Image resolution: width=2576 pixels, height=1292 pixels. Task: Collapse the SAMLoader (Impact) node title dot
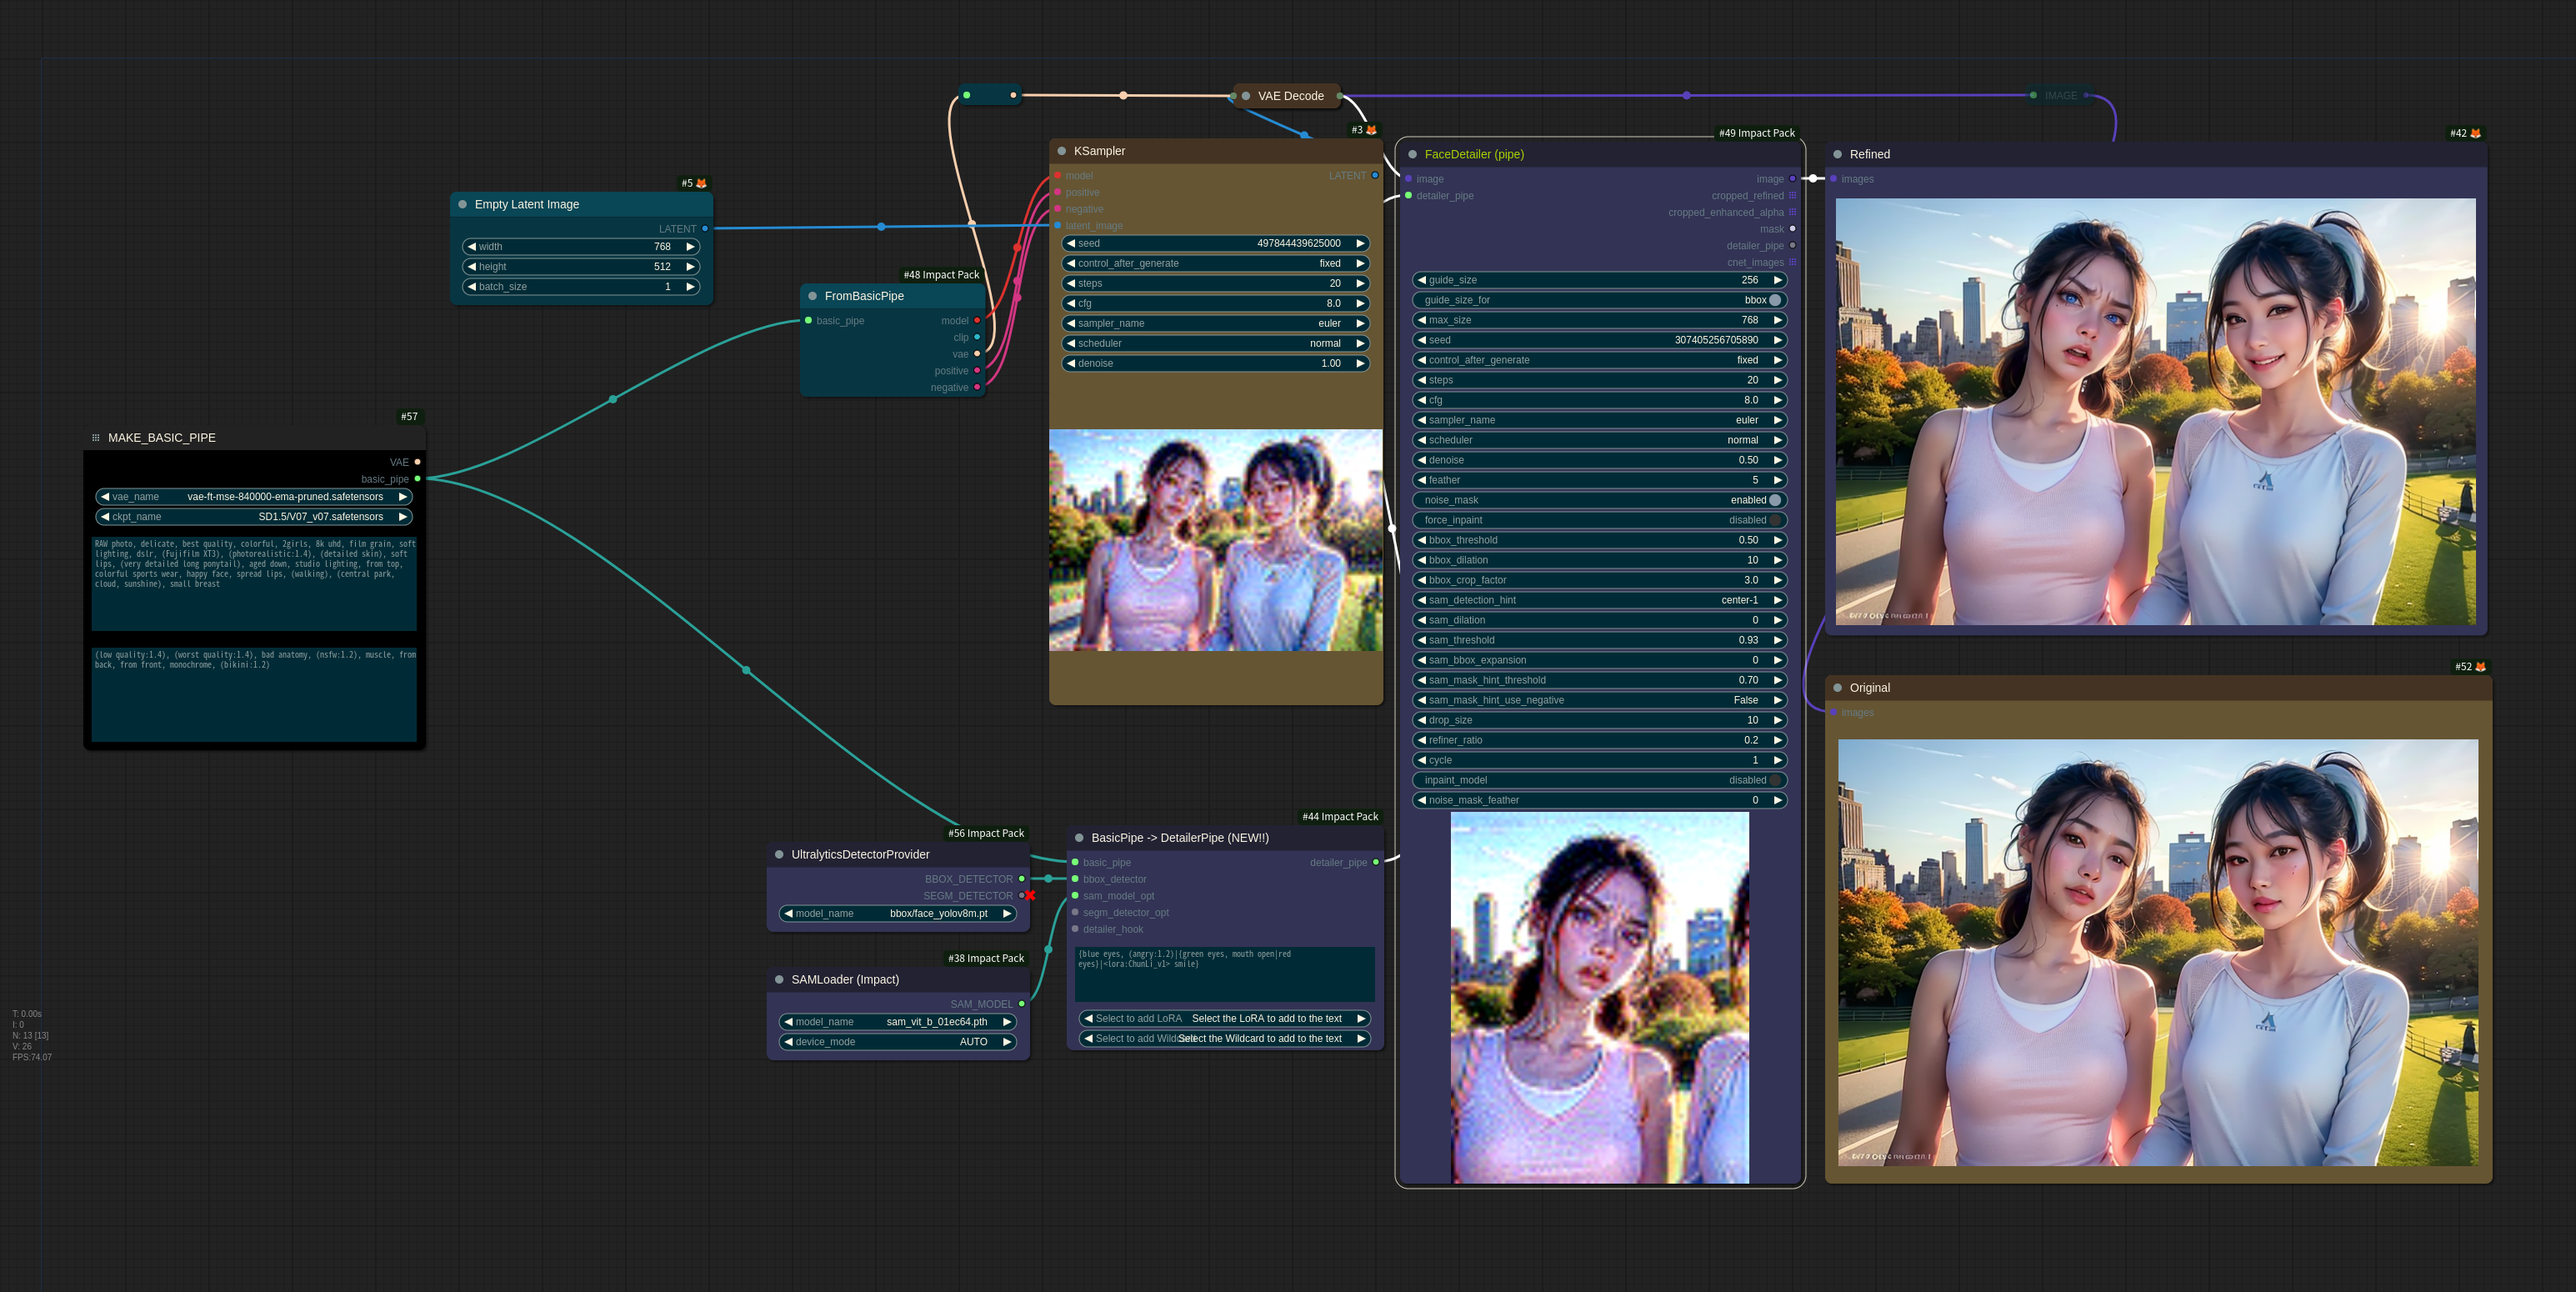point(779,980)
